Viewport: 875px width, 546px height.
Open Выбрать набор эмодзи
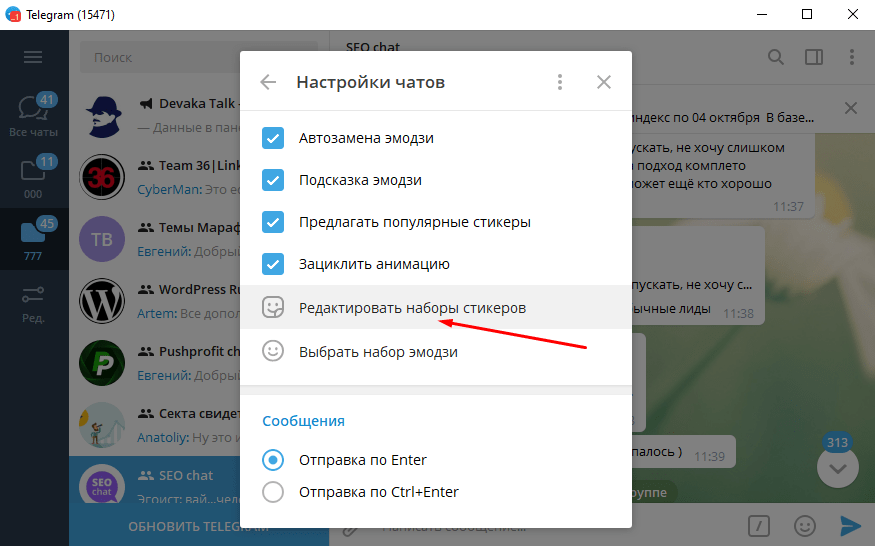click(x=378, y=352)
